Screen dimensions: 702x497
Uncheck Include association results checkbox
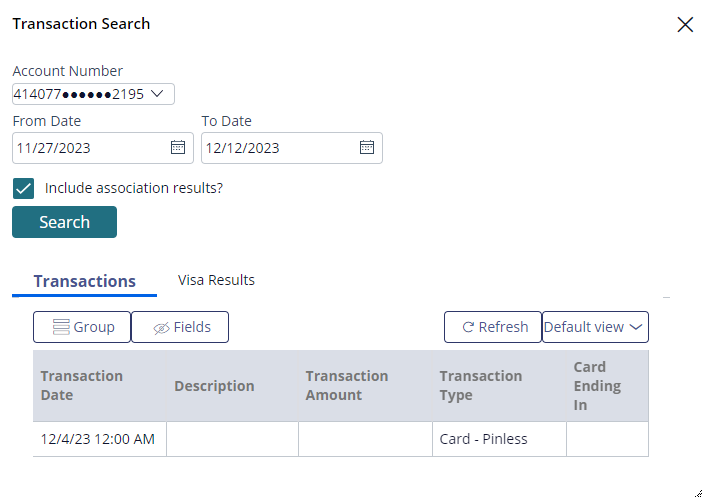pos(23,189)
